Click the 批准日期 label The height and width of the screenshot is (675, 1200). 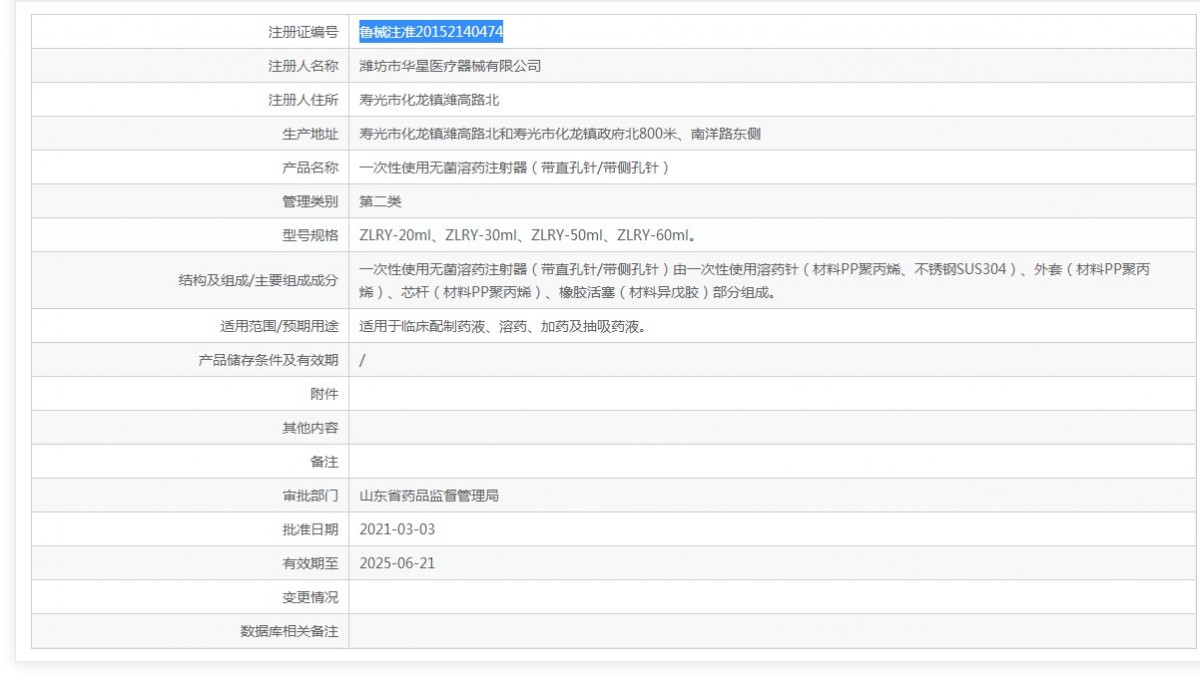(x=310, y=530)
